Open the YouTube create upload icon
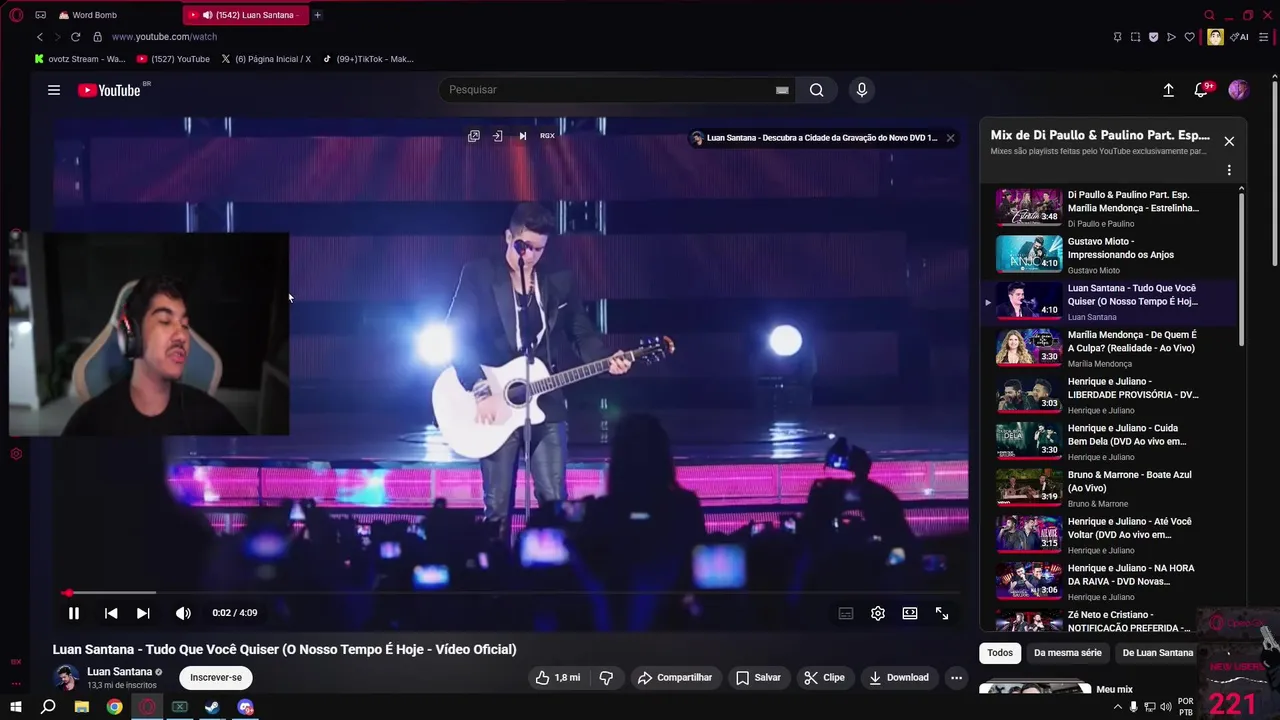 (x=1168, y=90)
